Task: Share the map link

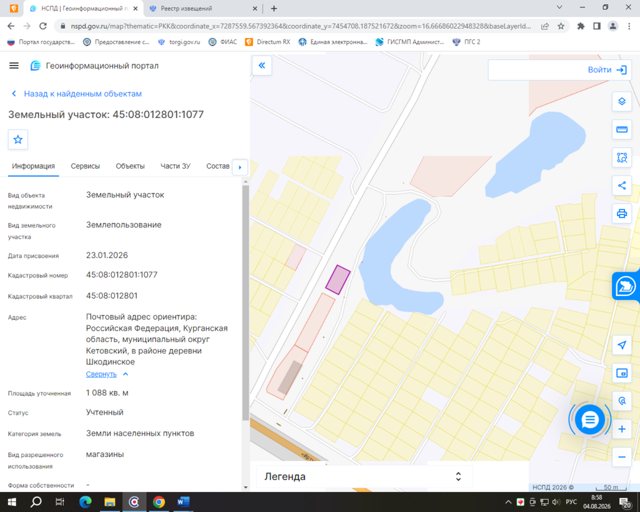Action: click(x=622, y=185)
